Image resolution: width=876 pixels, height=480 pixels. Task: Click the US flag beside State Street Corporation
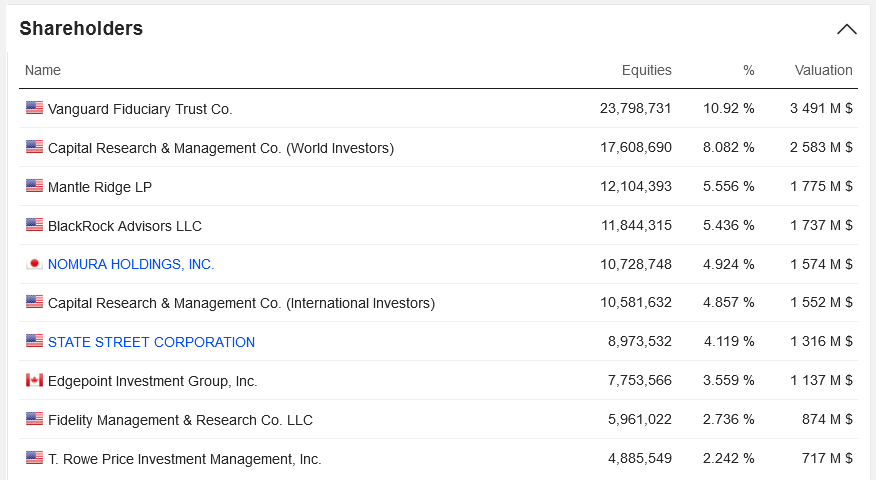[x=34, y=341]
